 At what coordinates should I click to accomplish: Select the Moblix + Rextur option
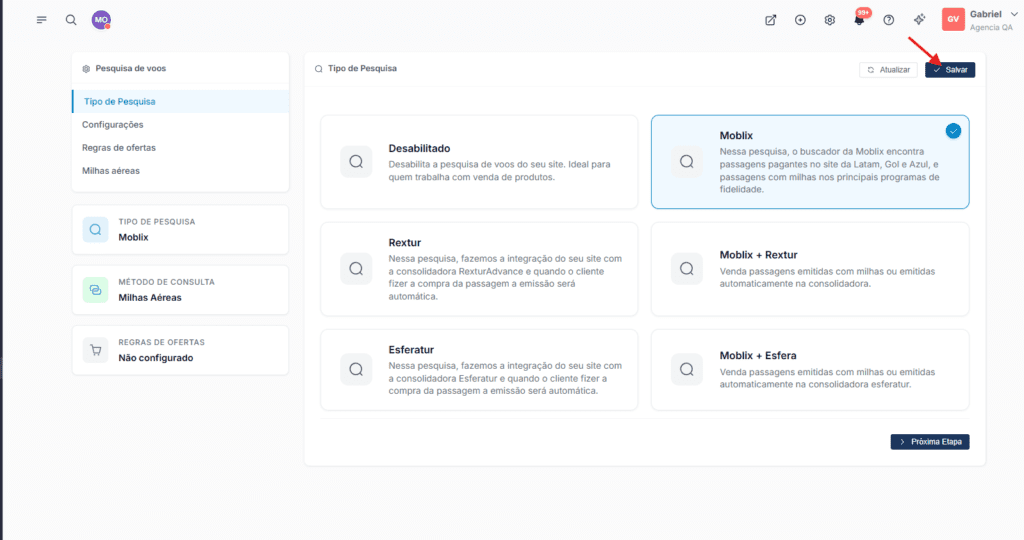click(x=810, y=269)
